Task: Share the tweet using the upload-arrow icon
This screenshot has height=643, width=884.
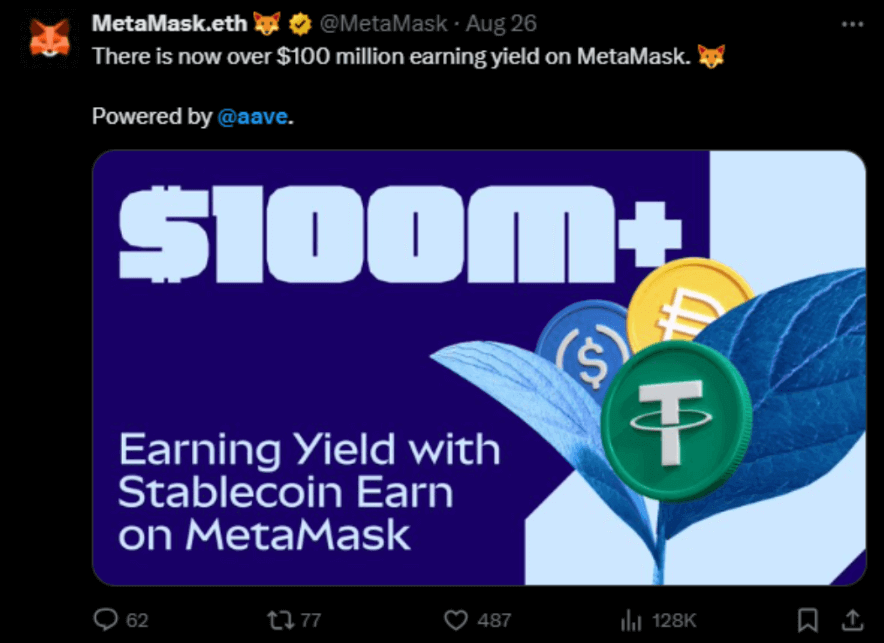Action: (x=853, y=620)
